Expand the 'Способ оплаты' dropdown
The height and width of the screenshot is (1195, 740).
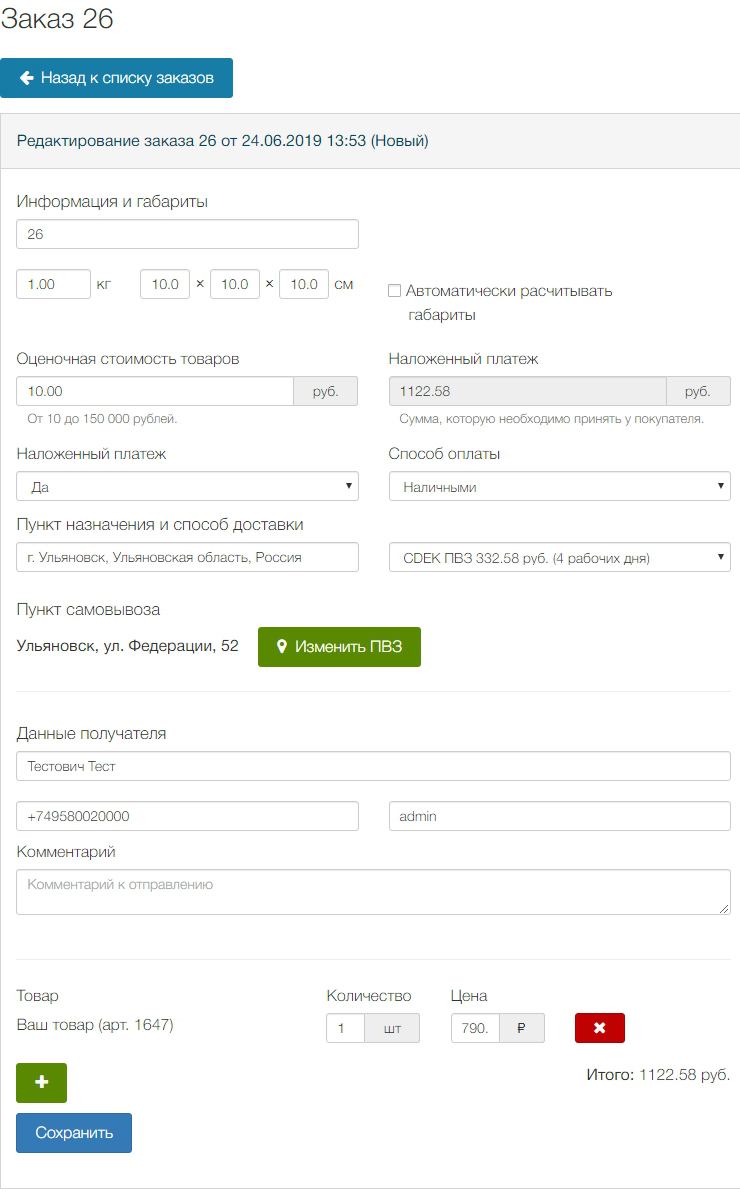pos(559,487)
